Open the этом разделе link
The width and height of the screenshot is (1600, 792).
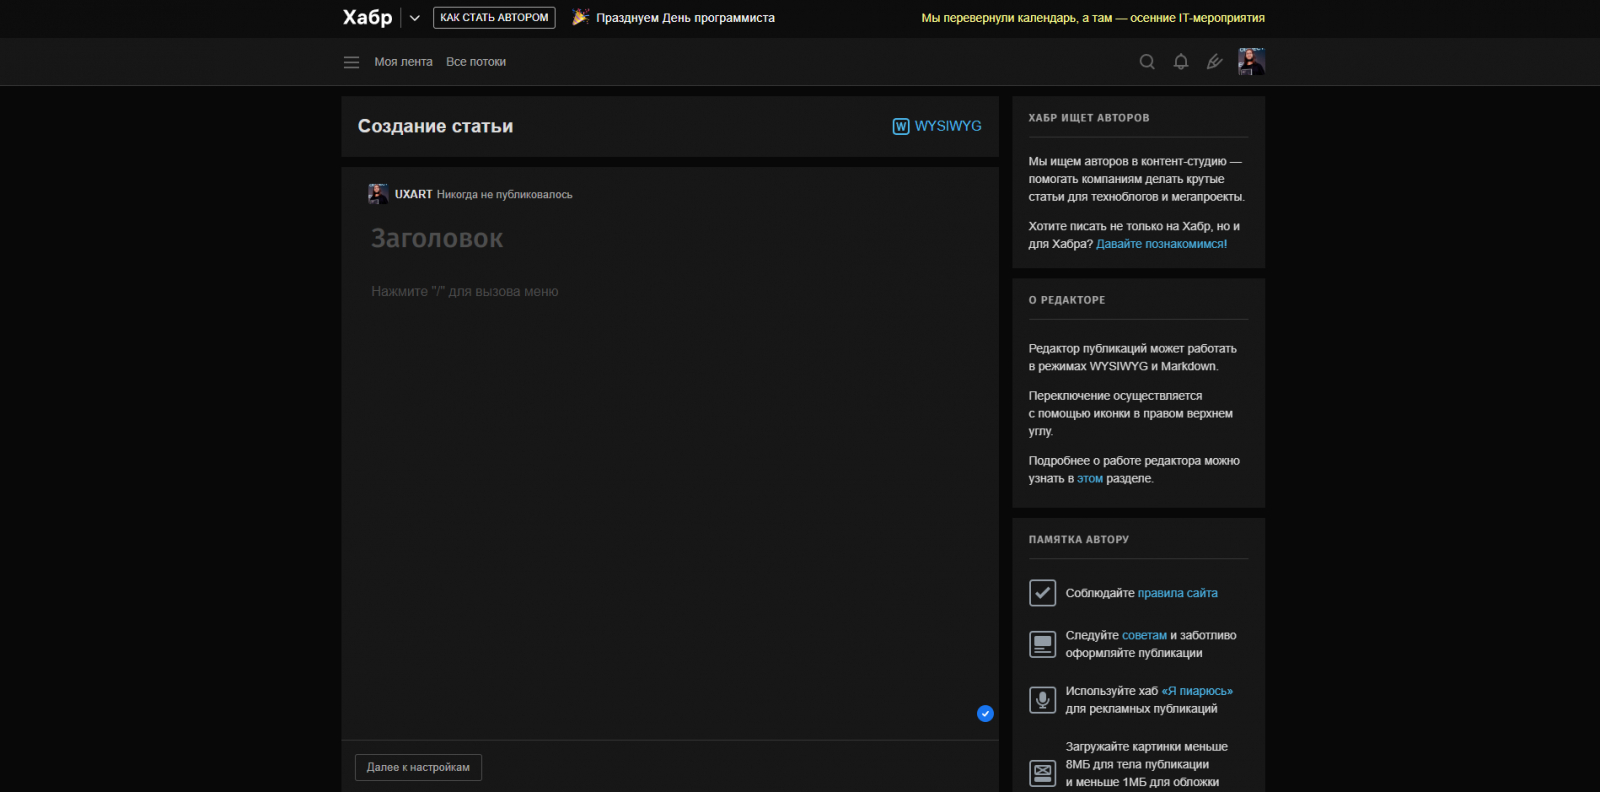tap(1090, 479)
